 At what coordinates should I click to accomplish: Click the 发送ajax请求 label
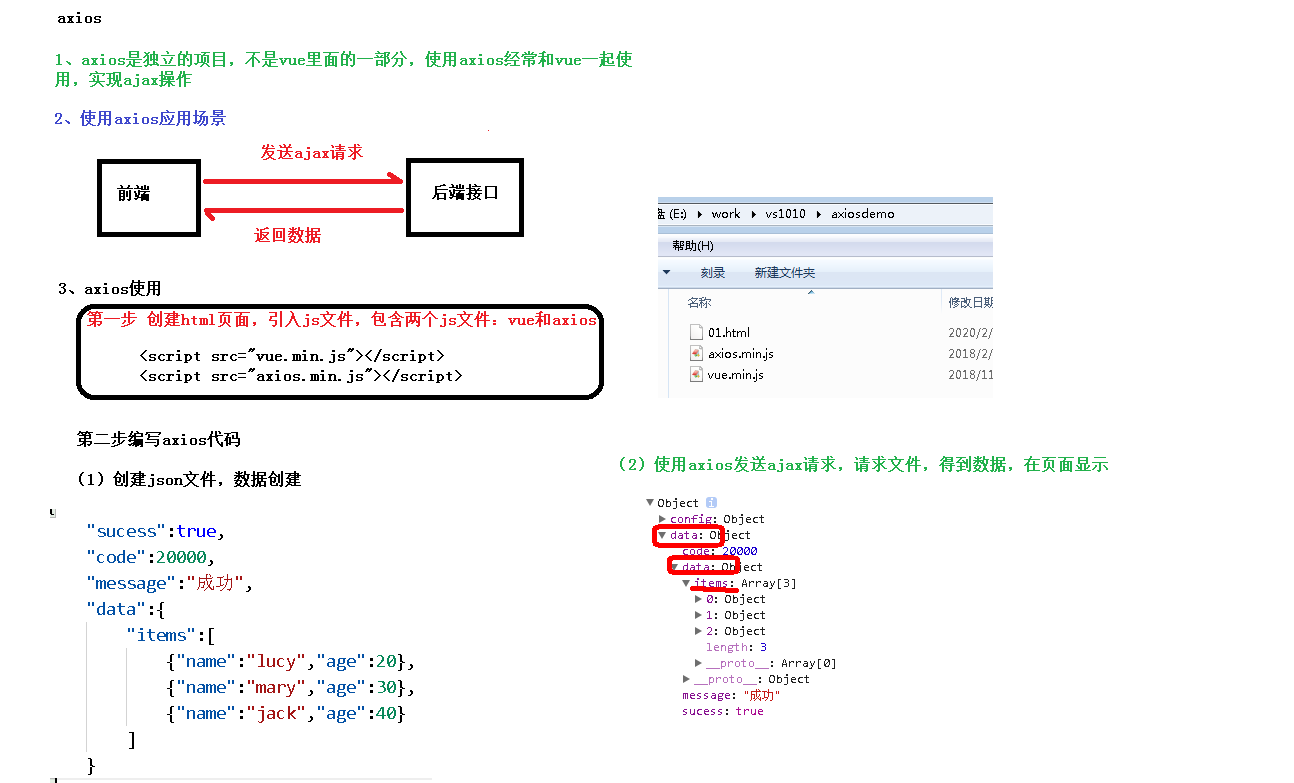(x=311, y=152)
